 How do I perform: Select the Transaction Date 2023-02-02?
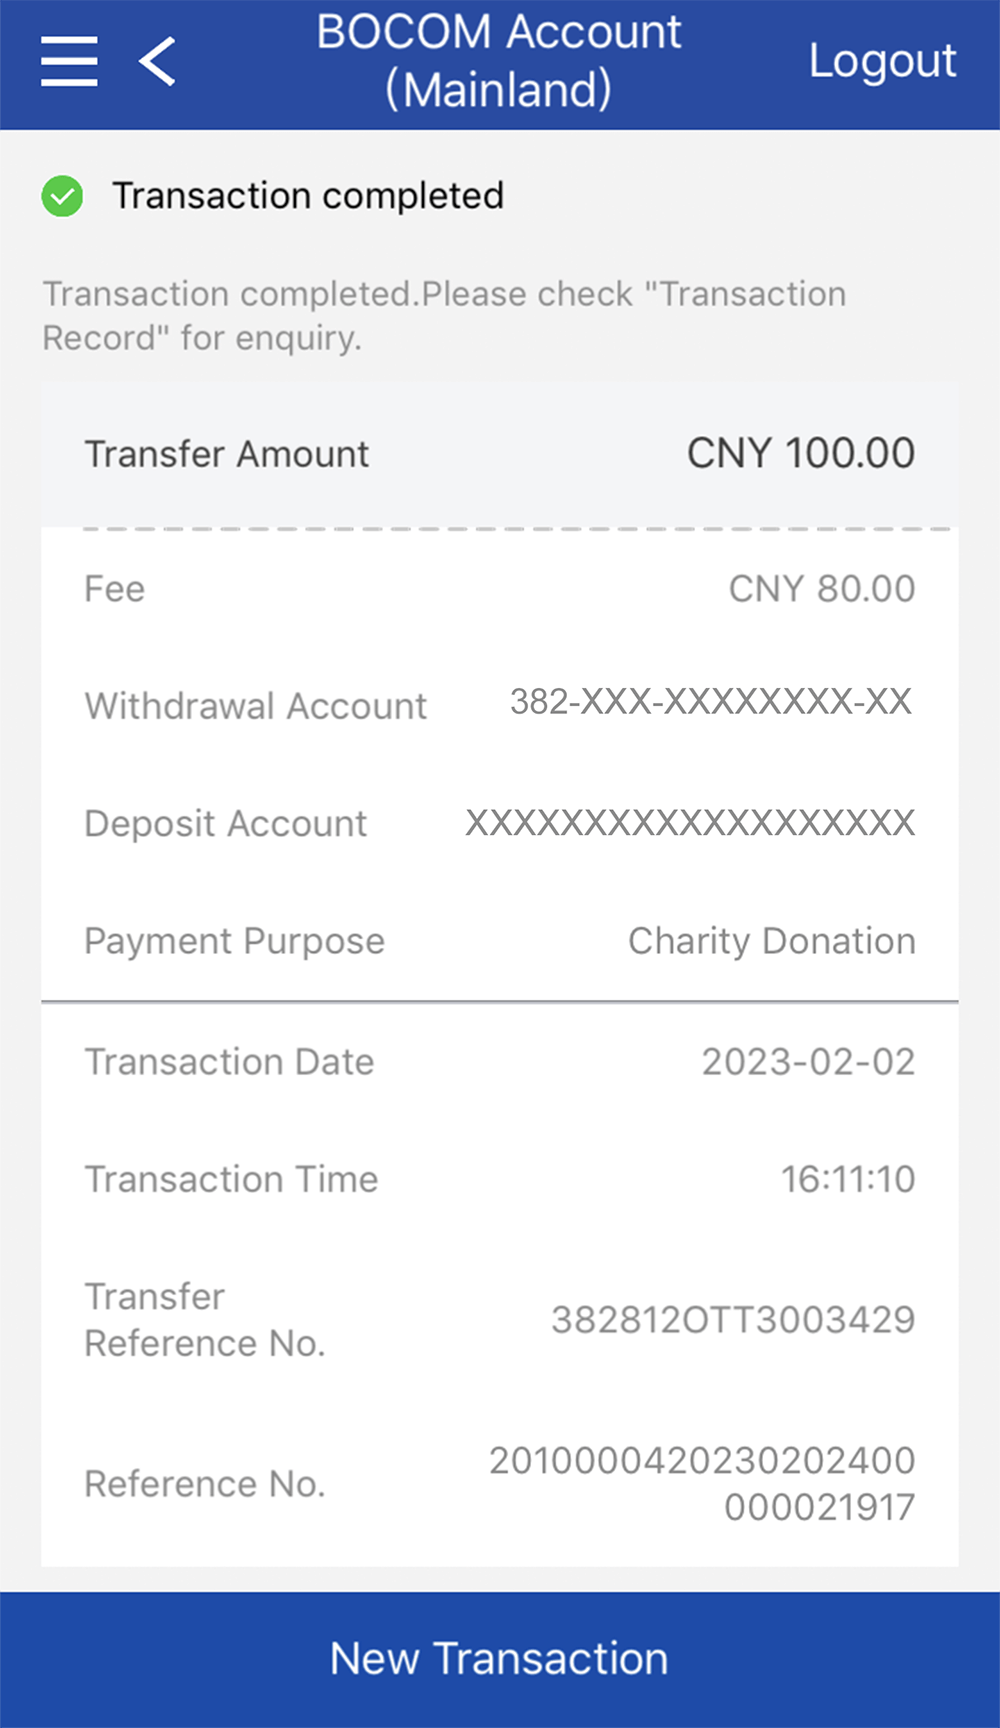tap(808, 1062)
